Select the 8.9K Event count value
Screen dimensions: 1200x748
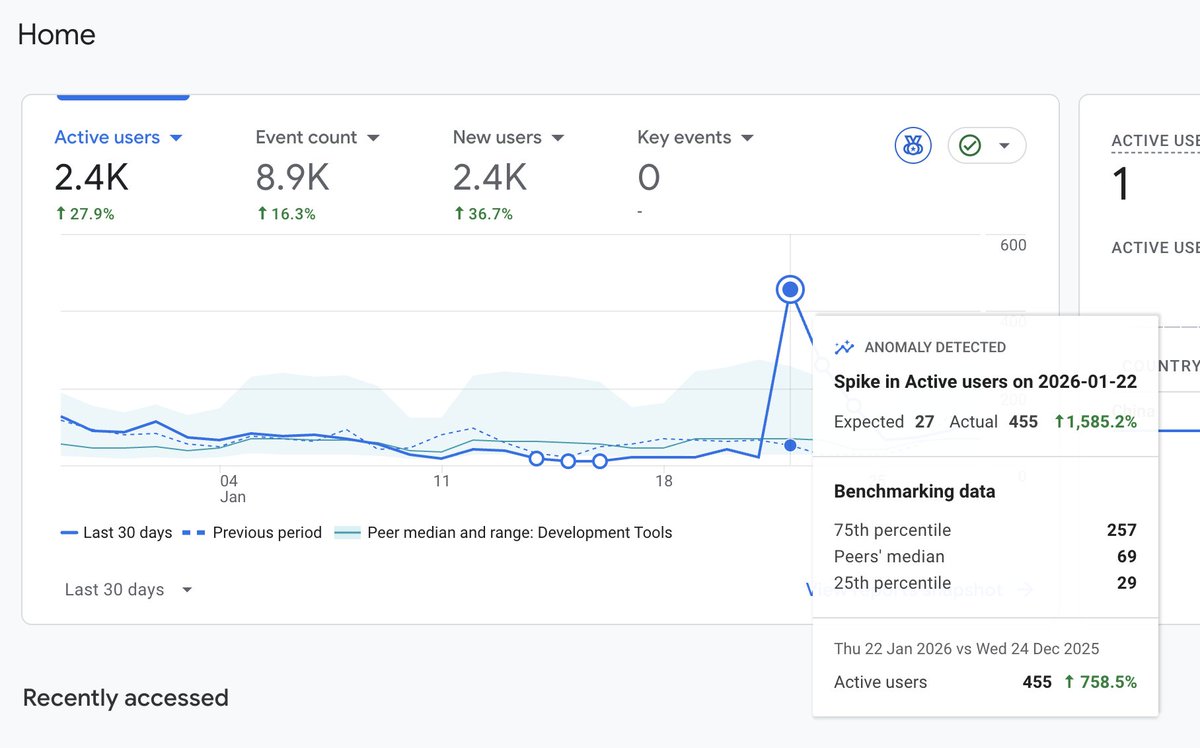(x=292, y=178)
